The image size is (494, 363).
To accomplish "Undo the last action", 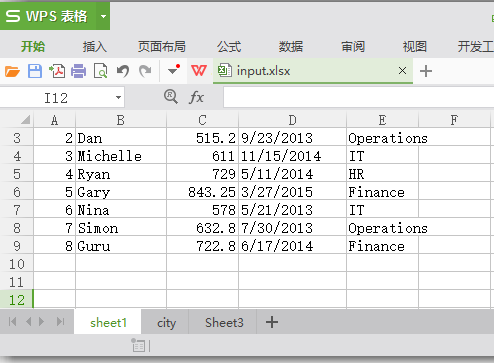I will click(123, 71).
